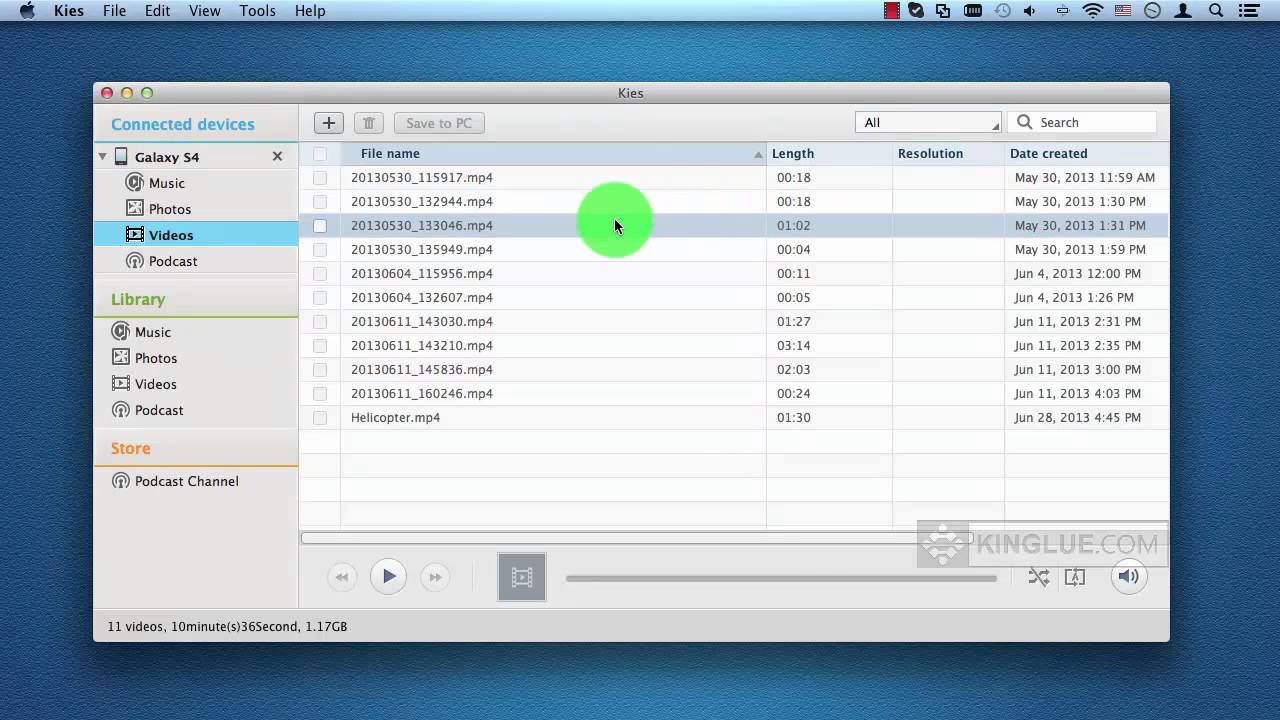Open Notification Center list icon
The image size is (1280, 720).
tap(1247, 11)
